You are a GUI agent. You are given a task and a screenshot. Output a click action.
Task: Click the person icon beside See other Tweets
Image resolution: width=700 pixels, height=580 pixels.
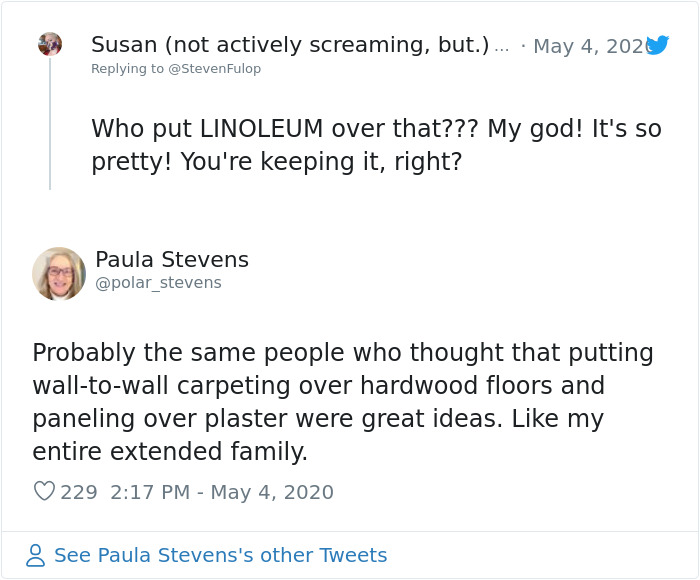pyautogui.click(x=36, y=556)
